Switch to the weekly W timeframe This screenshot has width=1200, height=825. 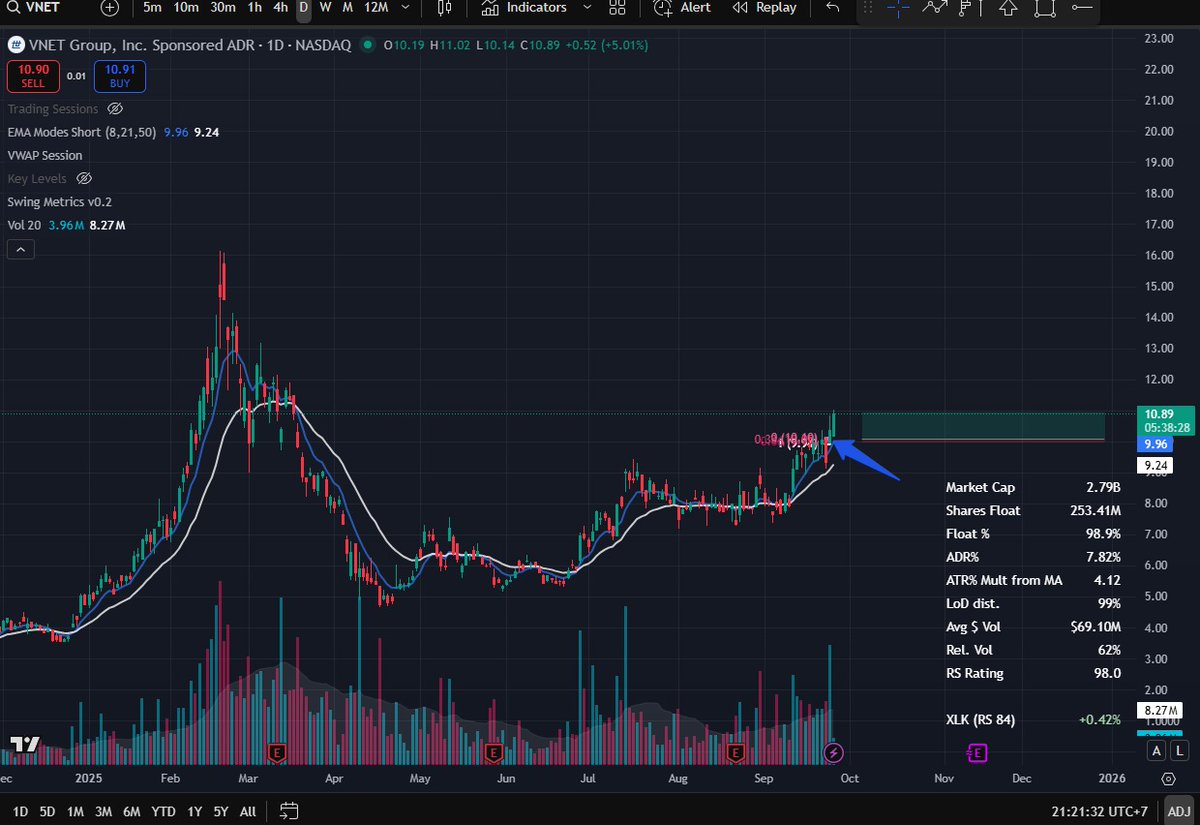point(325,7)
